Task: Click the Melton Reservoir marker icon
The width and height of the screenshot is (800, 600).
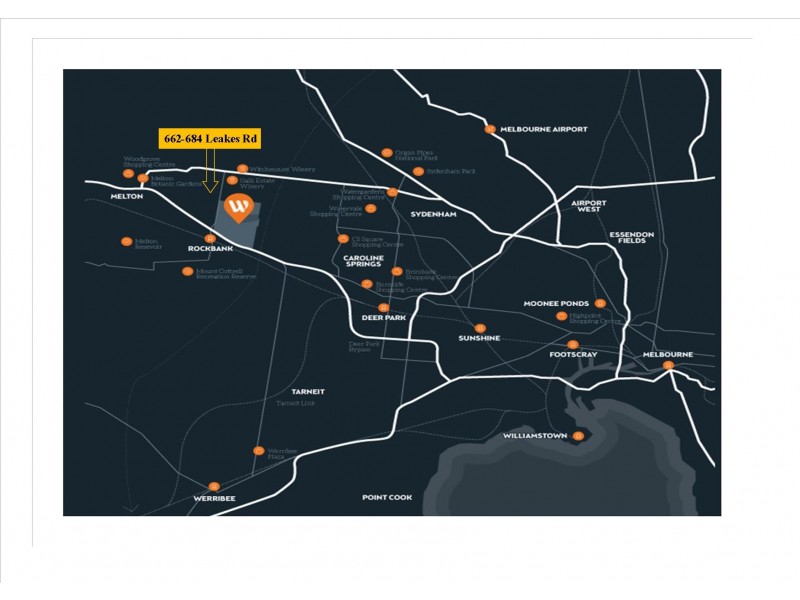Action: click(126, 241)
